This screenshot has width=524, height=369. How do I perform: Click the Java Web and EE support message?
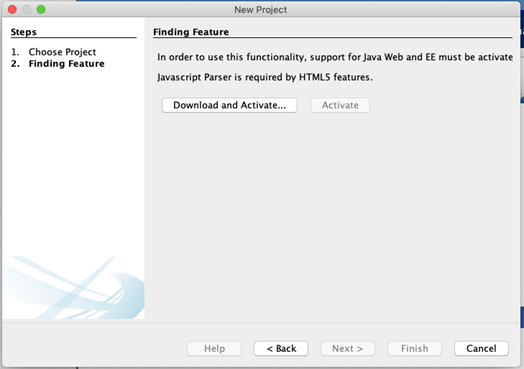click(335, 57)
